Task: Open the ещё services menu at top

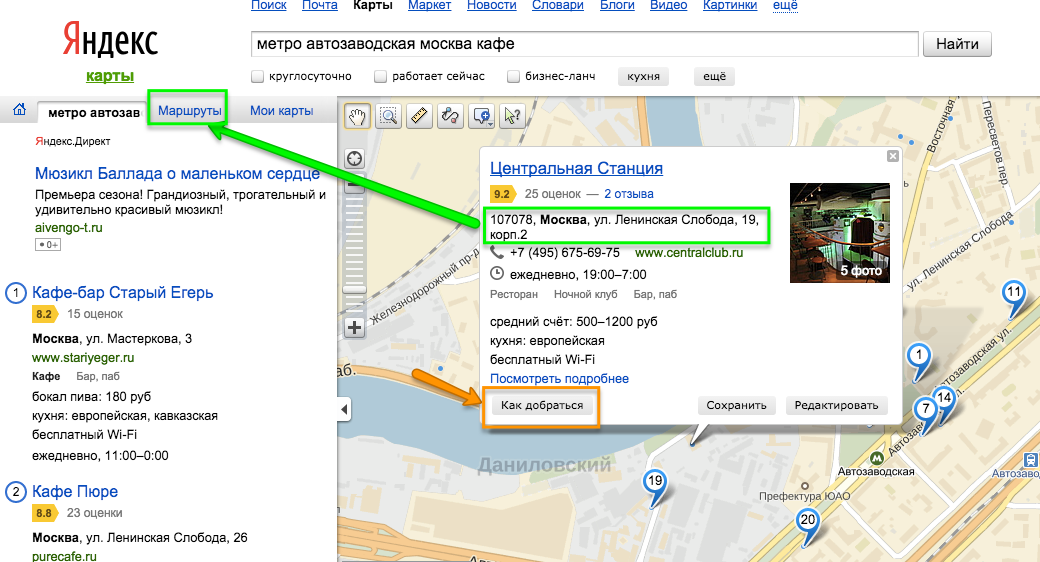Action: point(785,5)
